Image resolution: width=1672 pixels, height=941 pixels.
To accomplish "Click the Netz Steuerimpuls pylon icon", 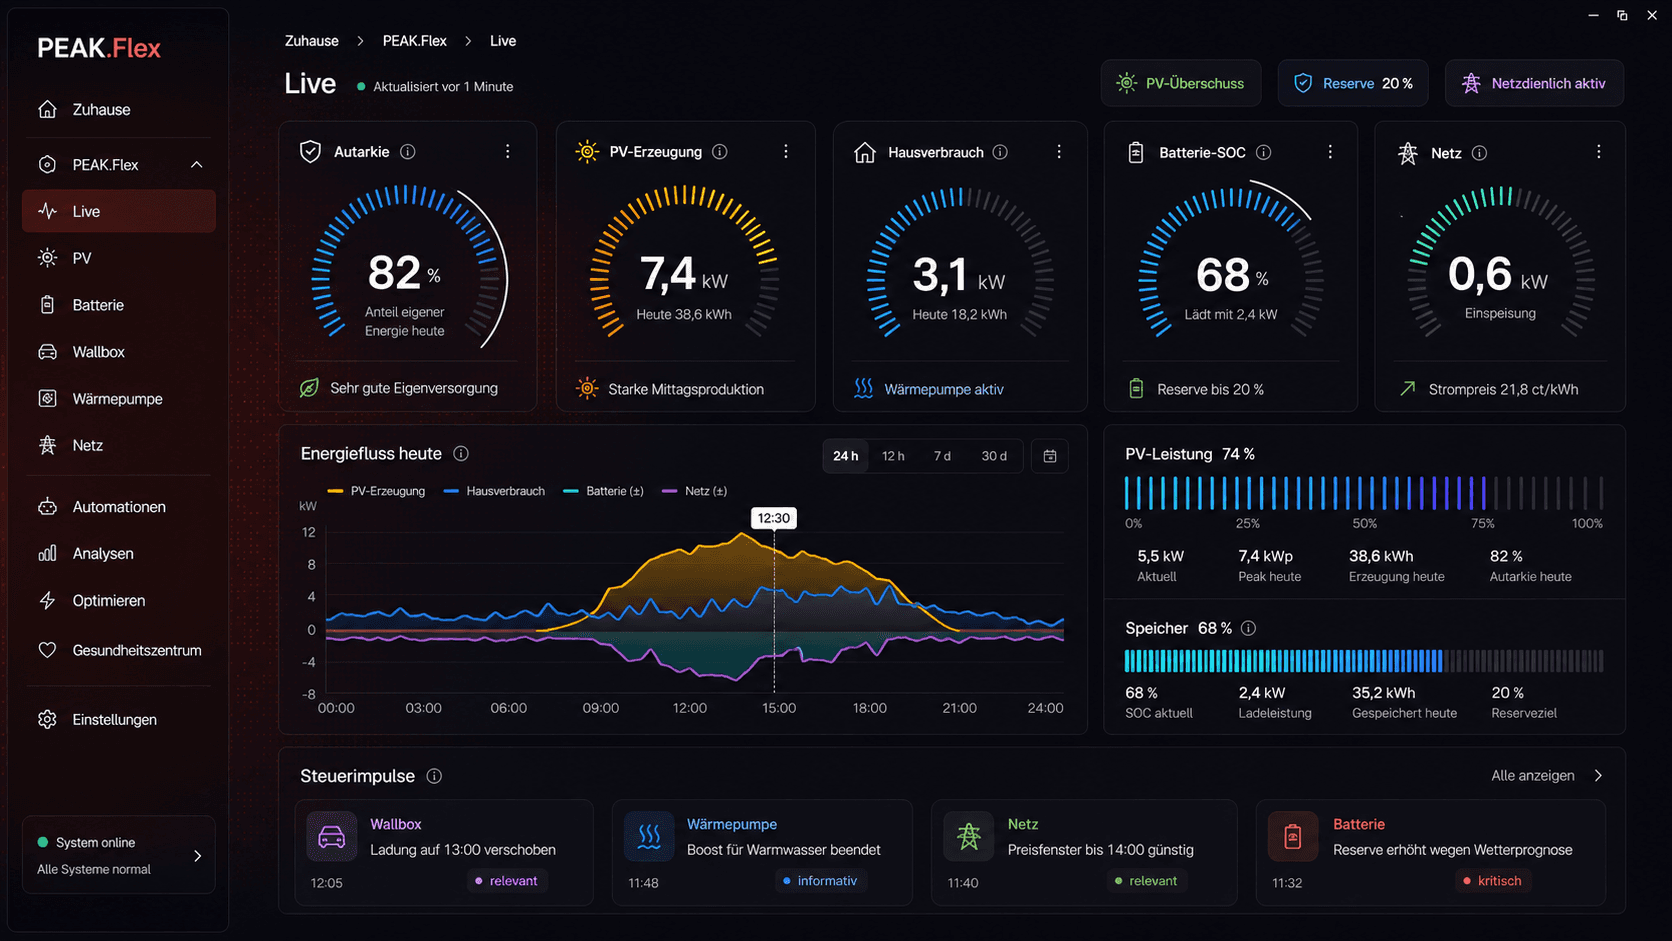I will [969, 836].
